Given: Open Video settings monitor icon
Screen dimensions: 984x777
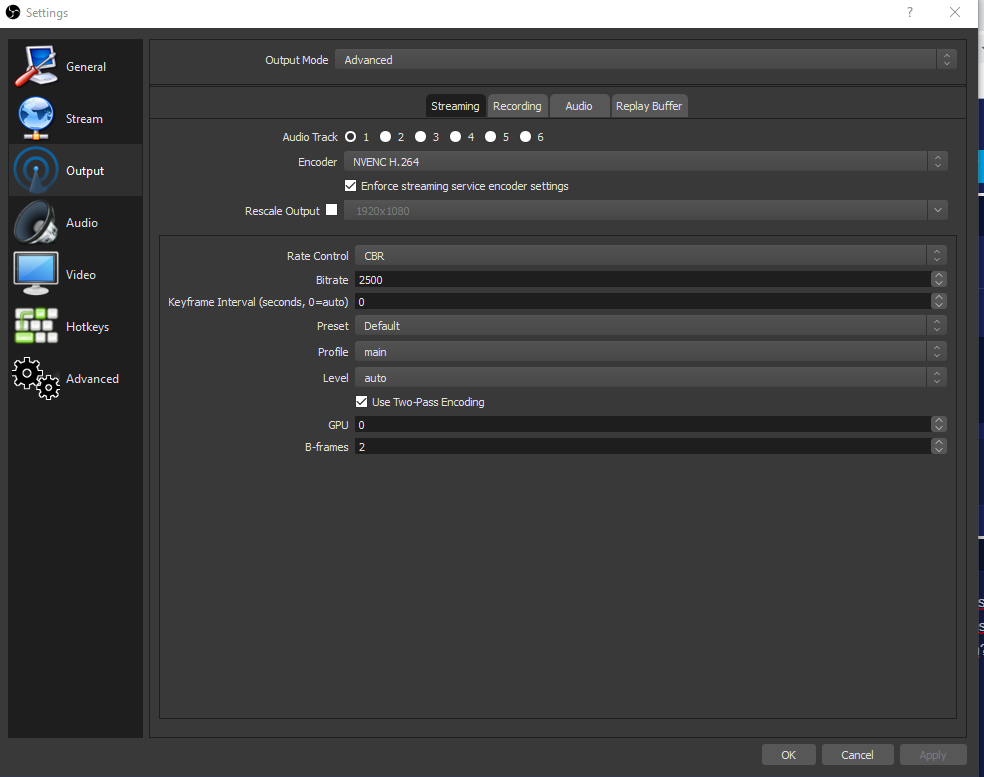Looking at the screenshot, I should [36, 274].
